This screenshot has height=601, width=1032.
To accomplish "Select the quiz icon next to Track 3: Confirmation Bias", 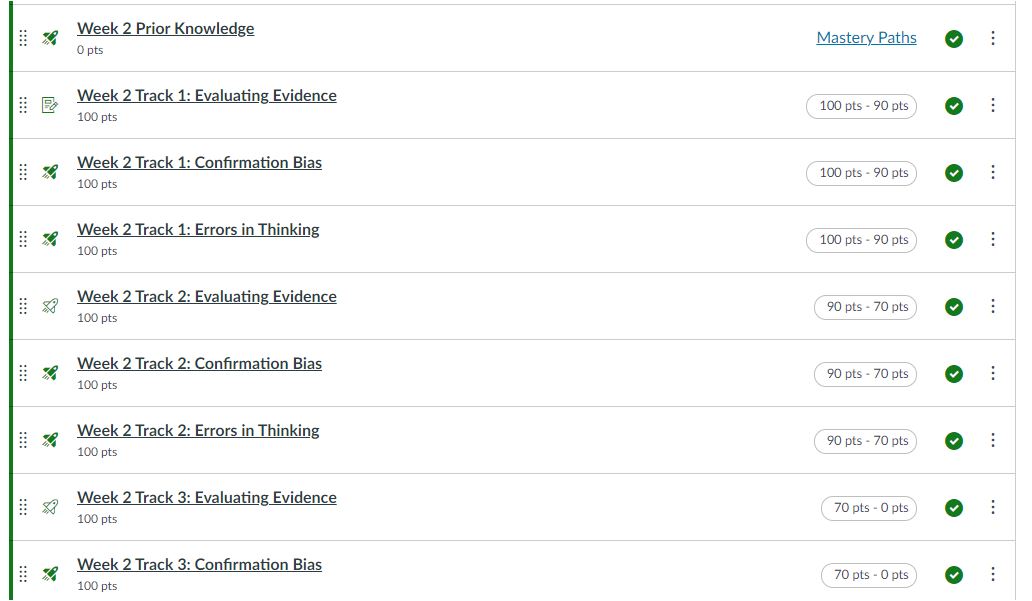I will [49, 573].
